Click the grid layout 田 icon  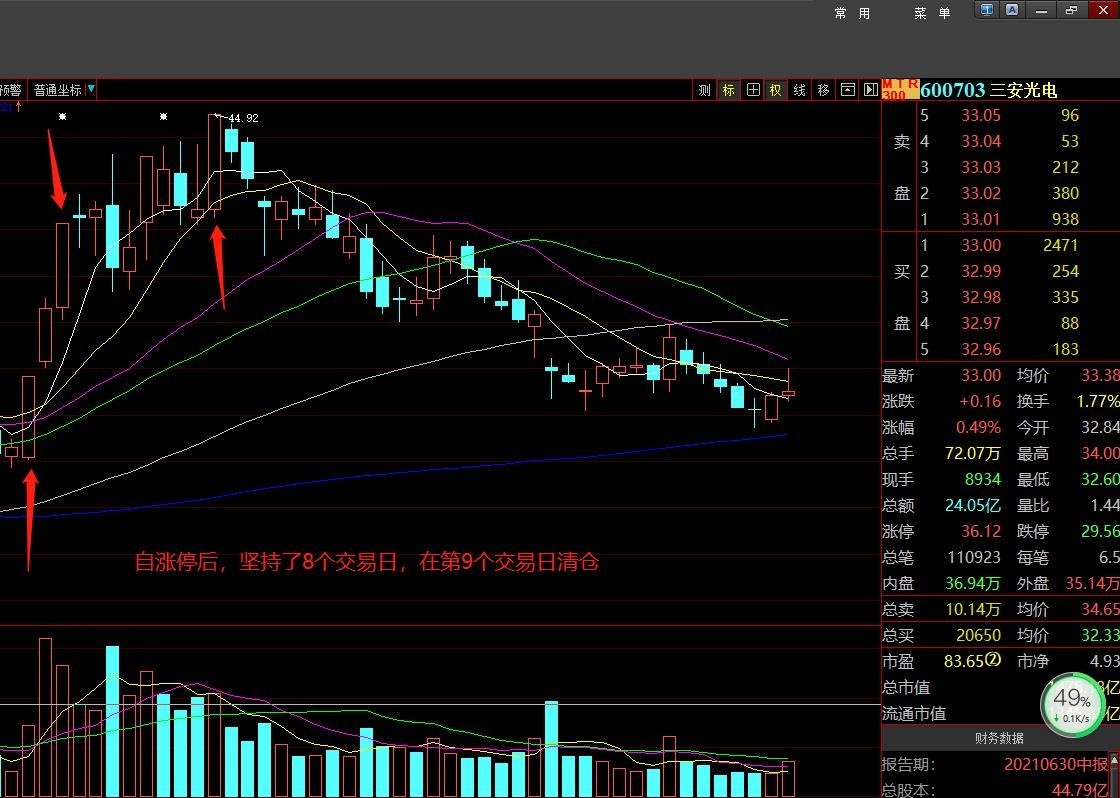click(x=752, y=90)
